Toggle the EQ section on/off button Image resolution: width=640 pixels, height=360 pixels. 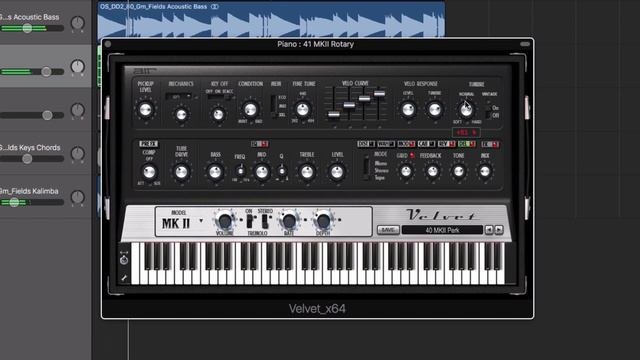pyautogui.click(x=260, y=144)
